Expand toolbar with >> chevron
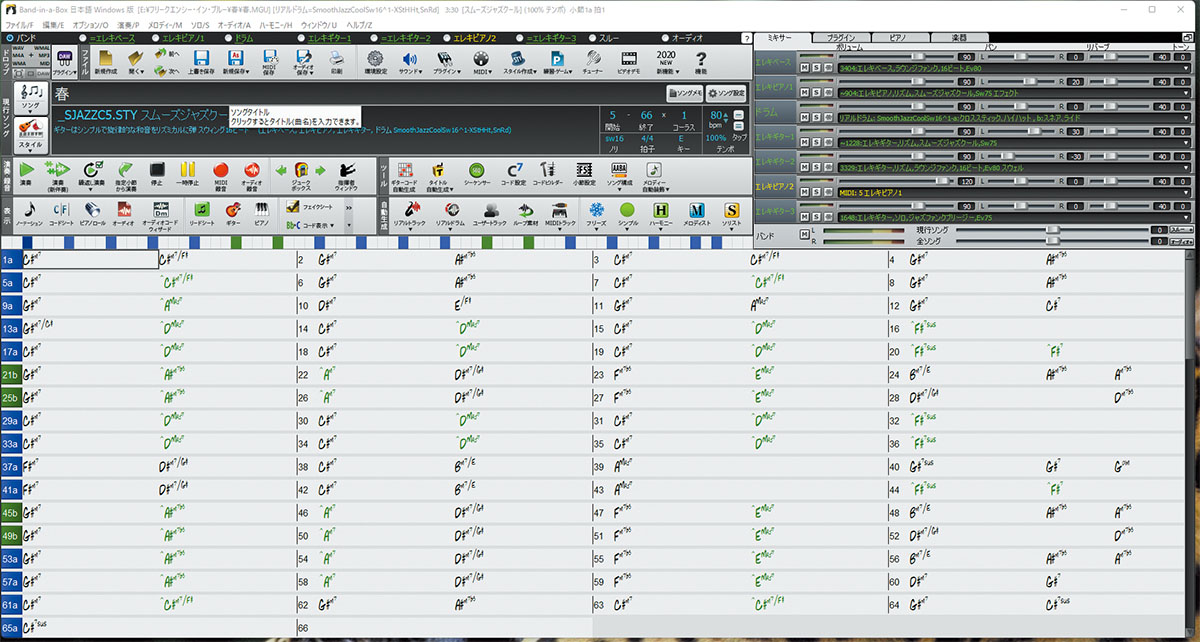 348,207
